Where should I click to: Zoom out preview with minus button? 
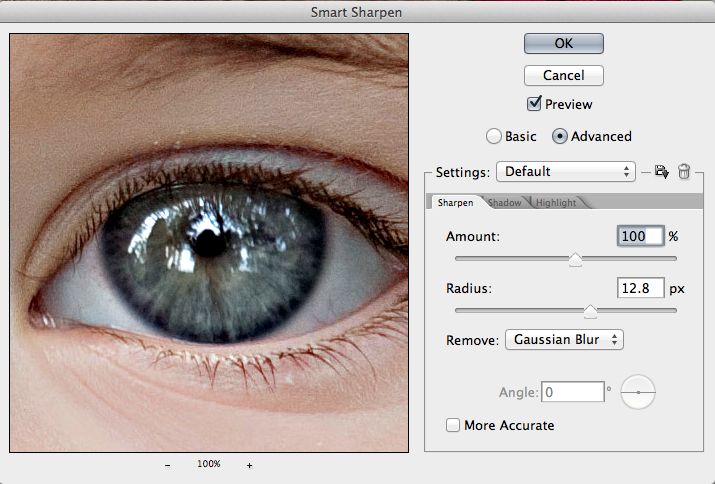[x=168, y=465]
